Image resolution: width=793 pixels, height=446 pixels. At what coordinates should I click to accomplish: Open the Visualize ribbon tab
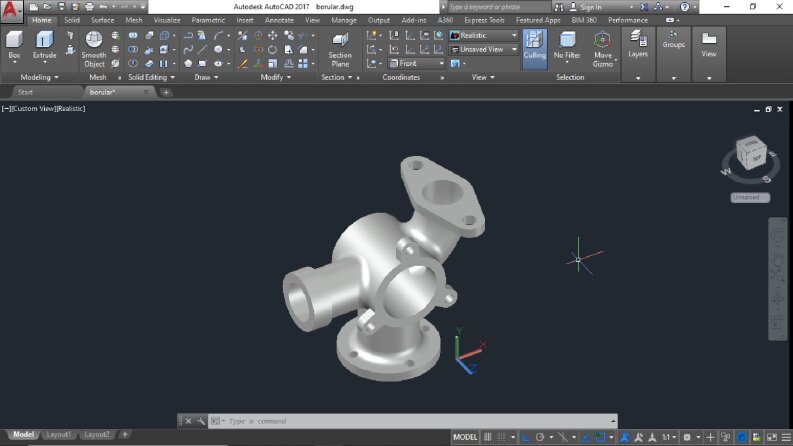[167, 20]
